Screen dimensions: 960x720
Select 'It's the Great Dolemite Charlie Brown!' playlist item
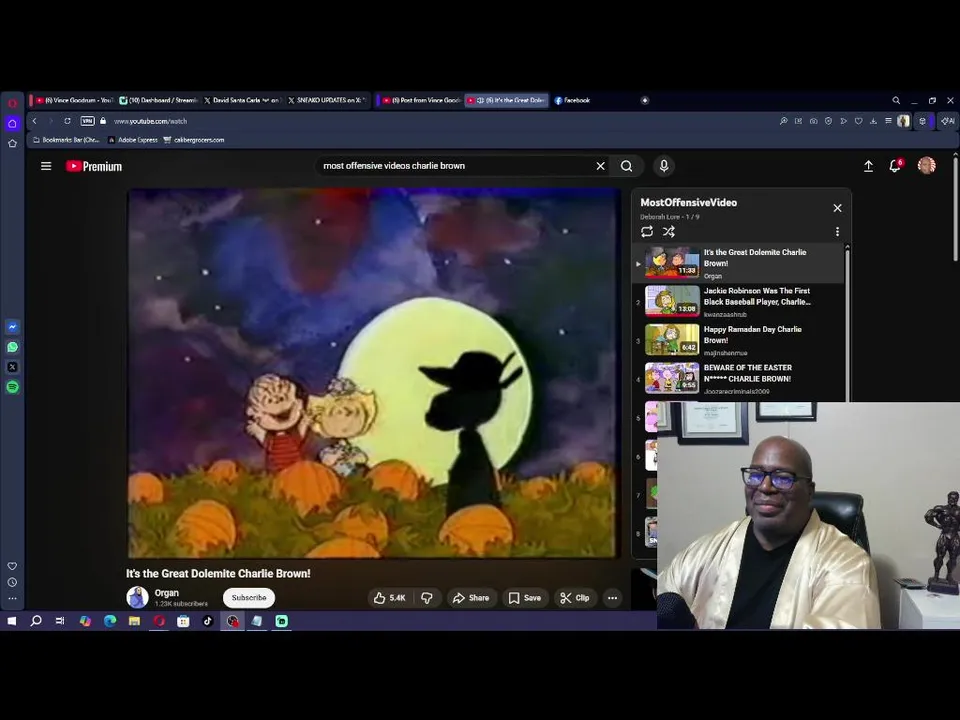pyautogui.click(x=738, y=263)
